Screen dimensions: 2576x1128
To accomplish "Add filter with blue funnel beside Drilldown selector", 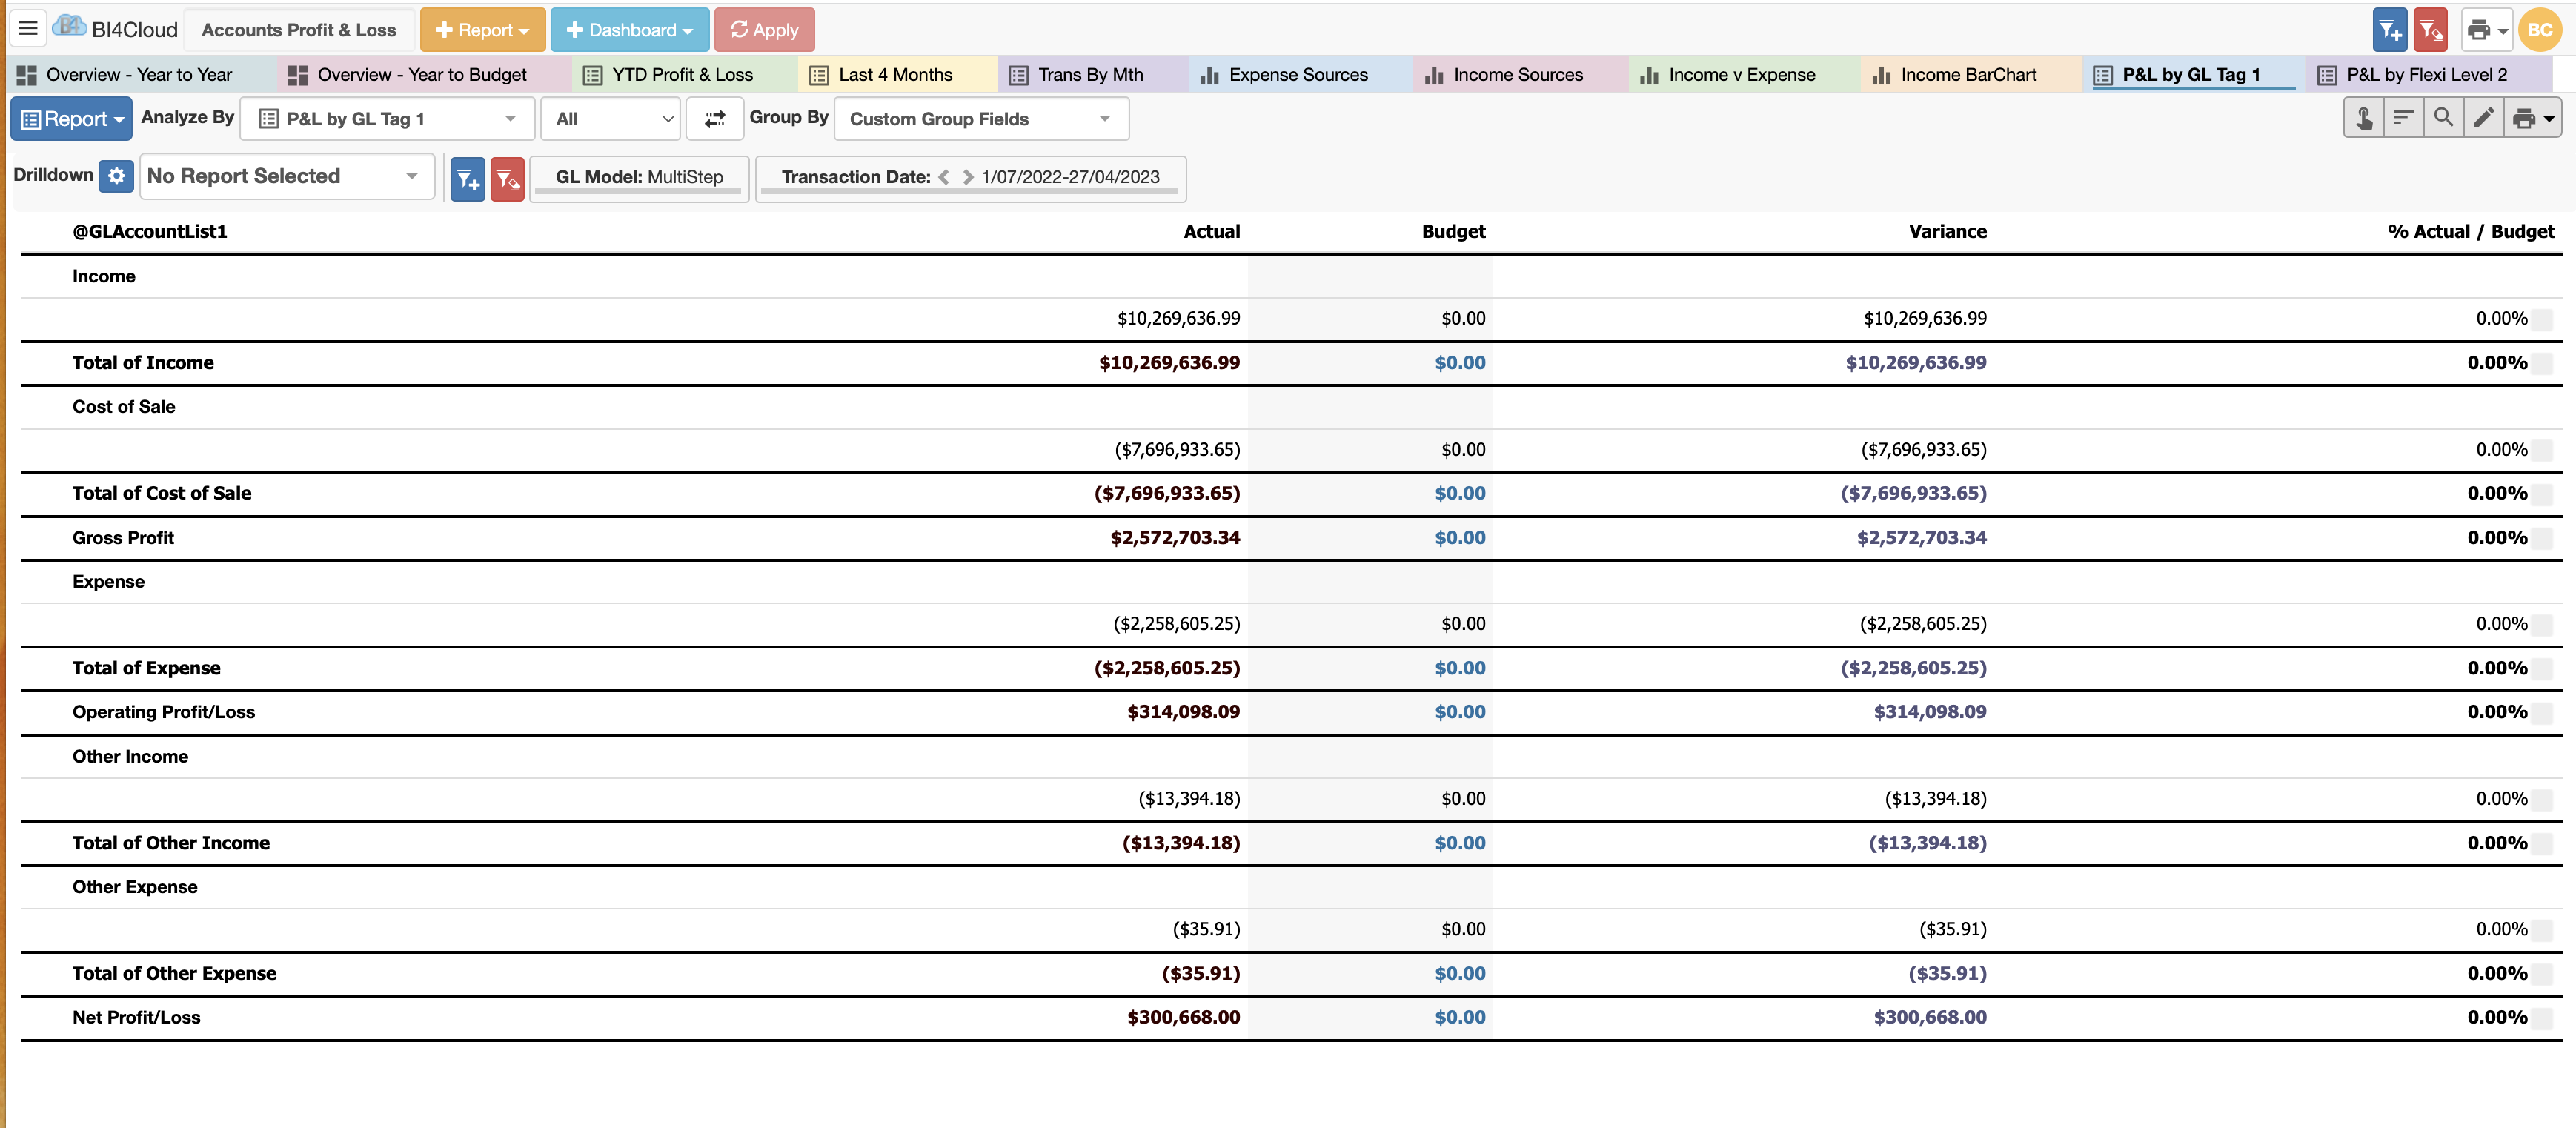I will click(468, 179).
